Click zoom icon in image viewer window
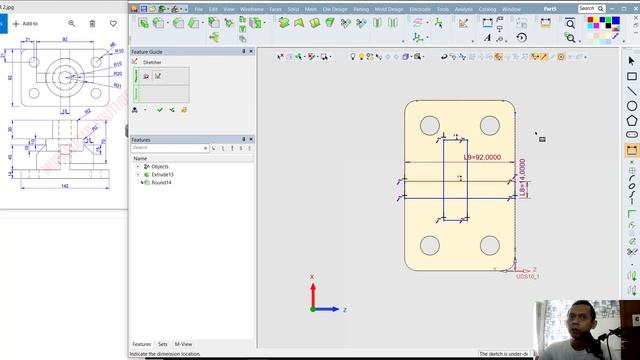This screenshot has height=360, width=640. 72,24
